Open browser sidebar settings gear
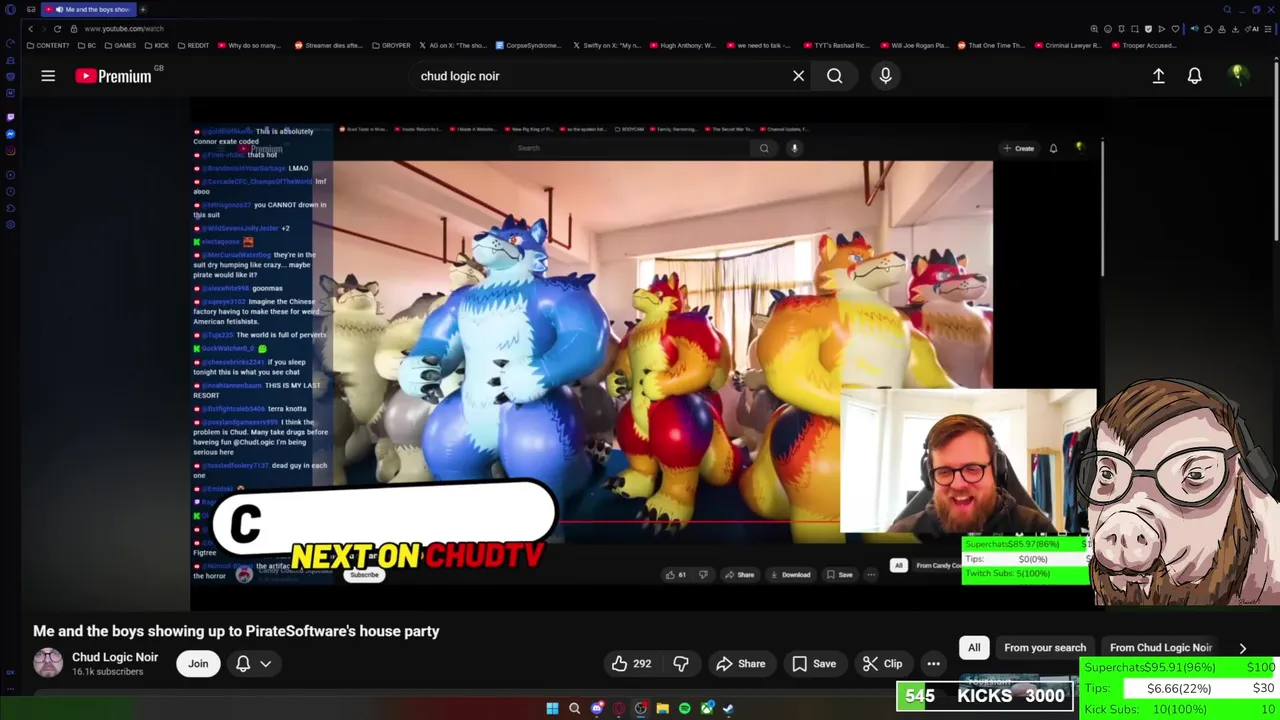The width and height of the screenshot is (1280, 720). (10, 224)
